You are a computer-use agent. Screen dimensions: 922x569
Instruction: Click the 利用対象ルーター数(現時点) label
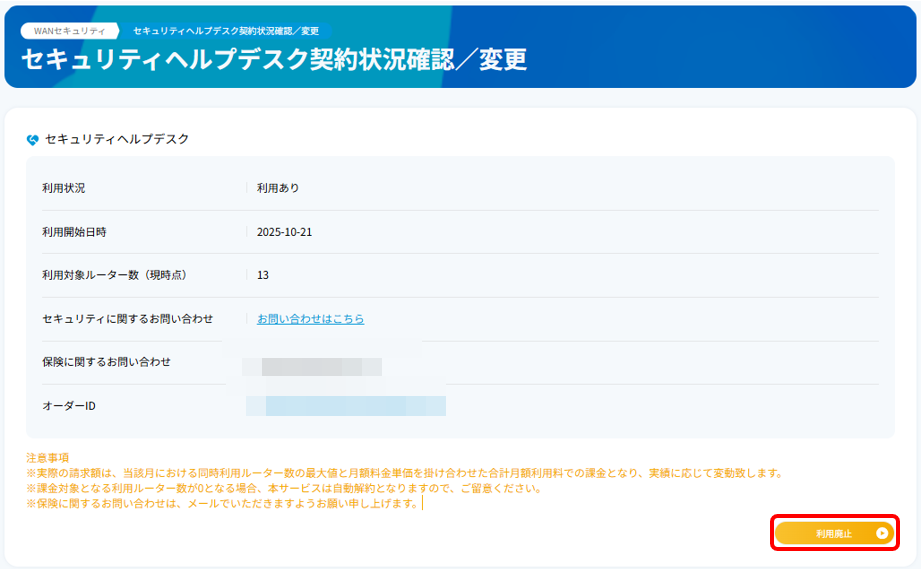[x=114, y=275]
